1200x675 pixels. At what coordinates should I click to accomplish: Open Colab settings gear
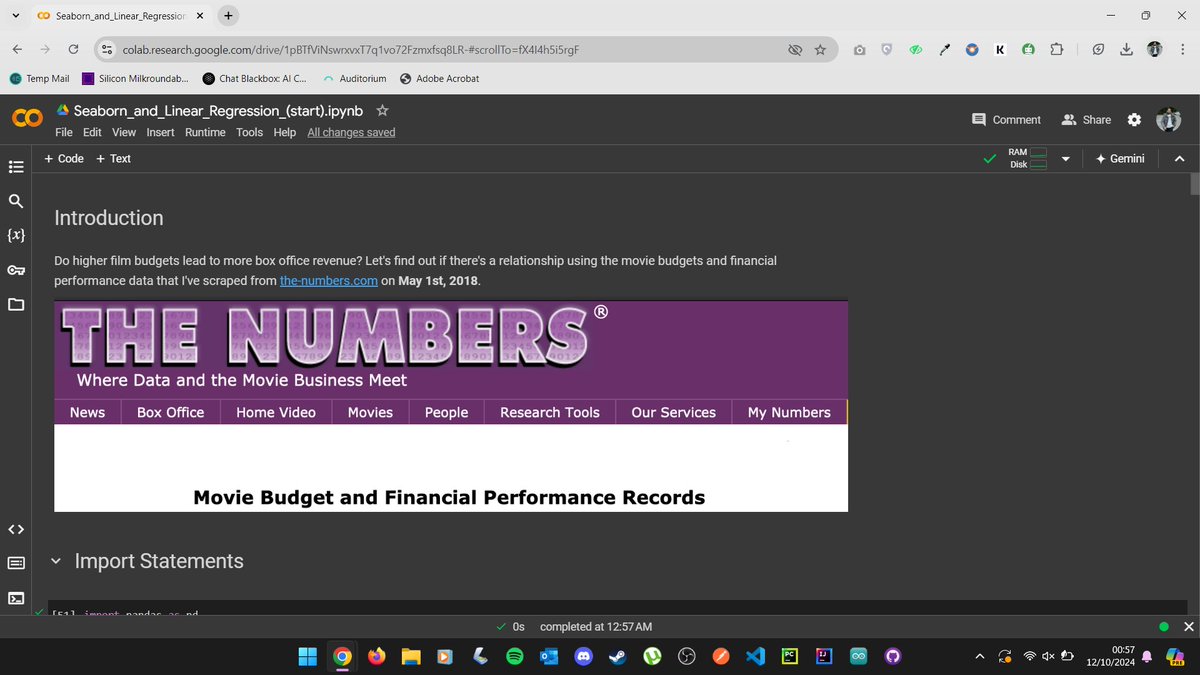tap(1134, 119)
